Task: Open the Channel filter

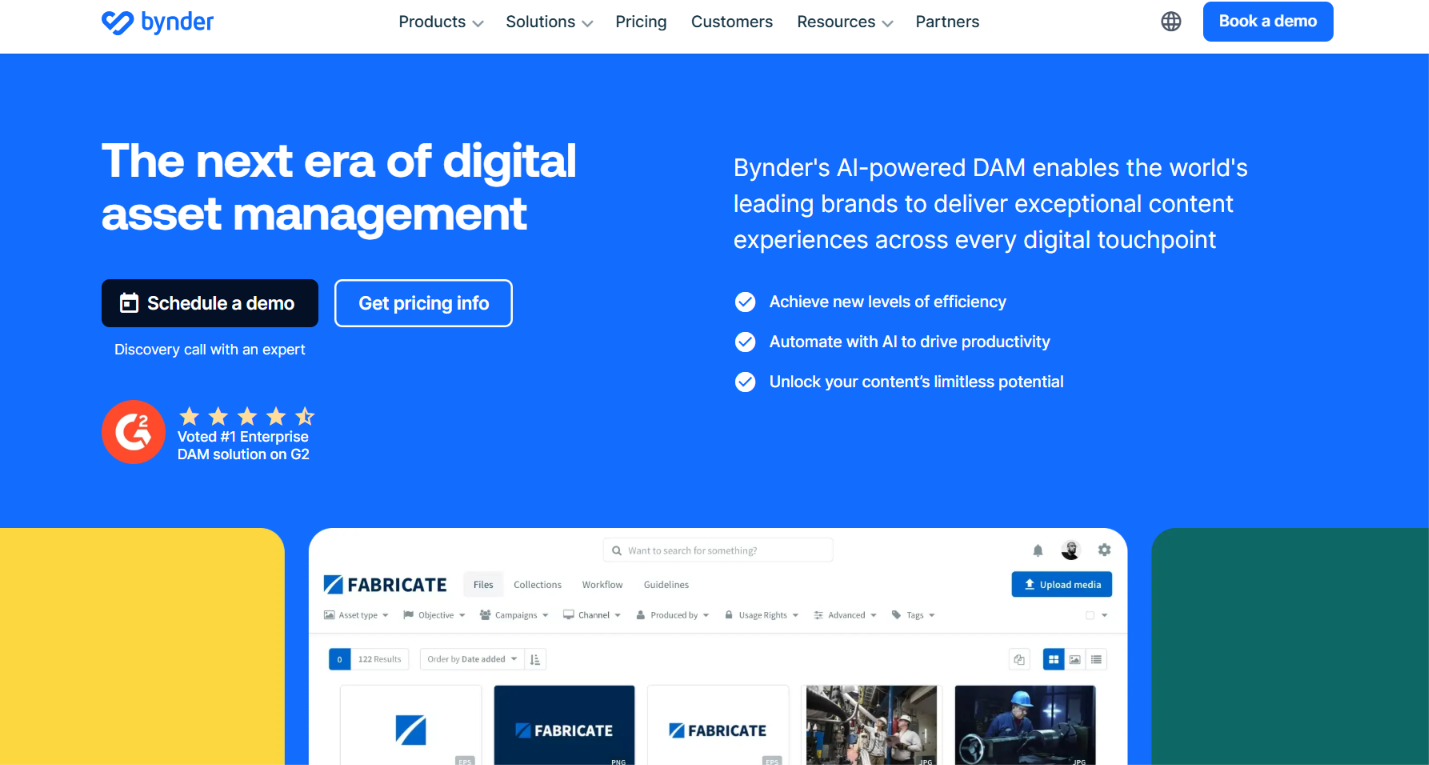Action: point(592,615)
